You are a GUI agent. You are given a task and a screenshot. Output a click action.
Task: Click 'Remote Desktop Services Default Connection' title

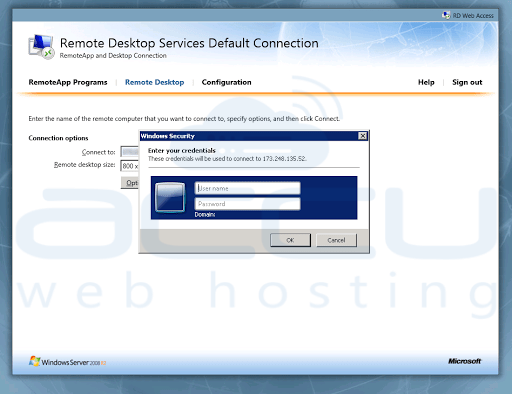(189, 43)
